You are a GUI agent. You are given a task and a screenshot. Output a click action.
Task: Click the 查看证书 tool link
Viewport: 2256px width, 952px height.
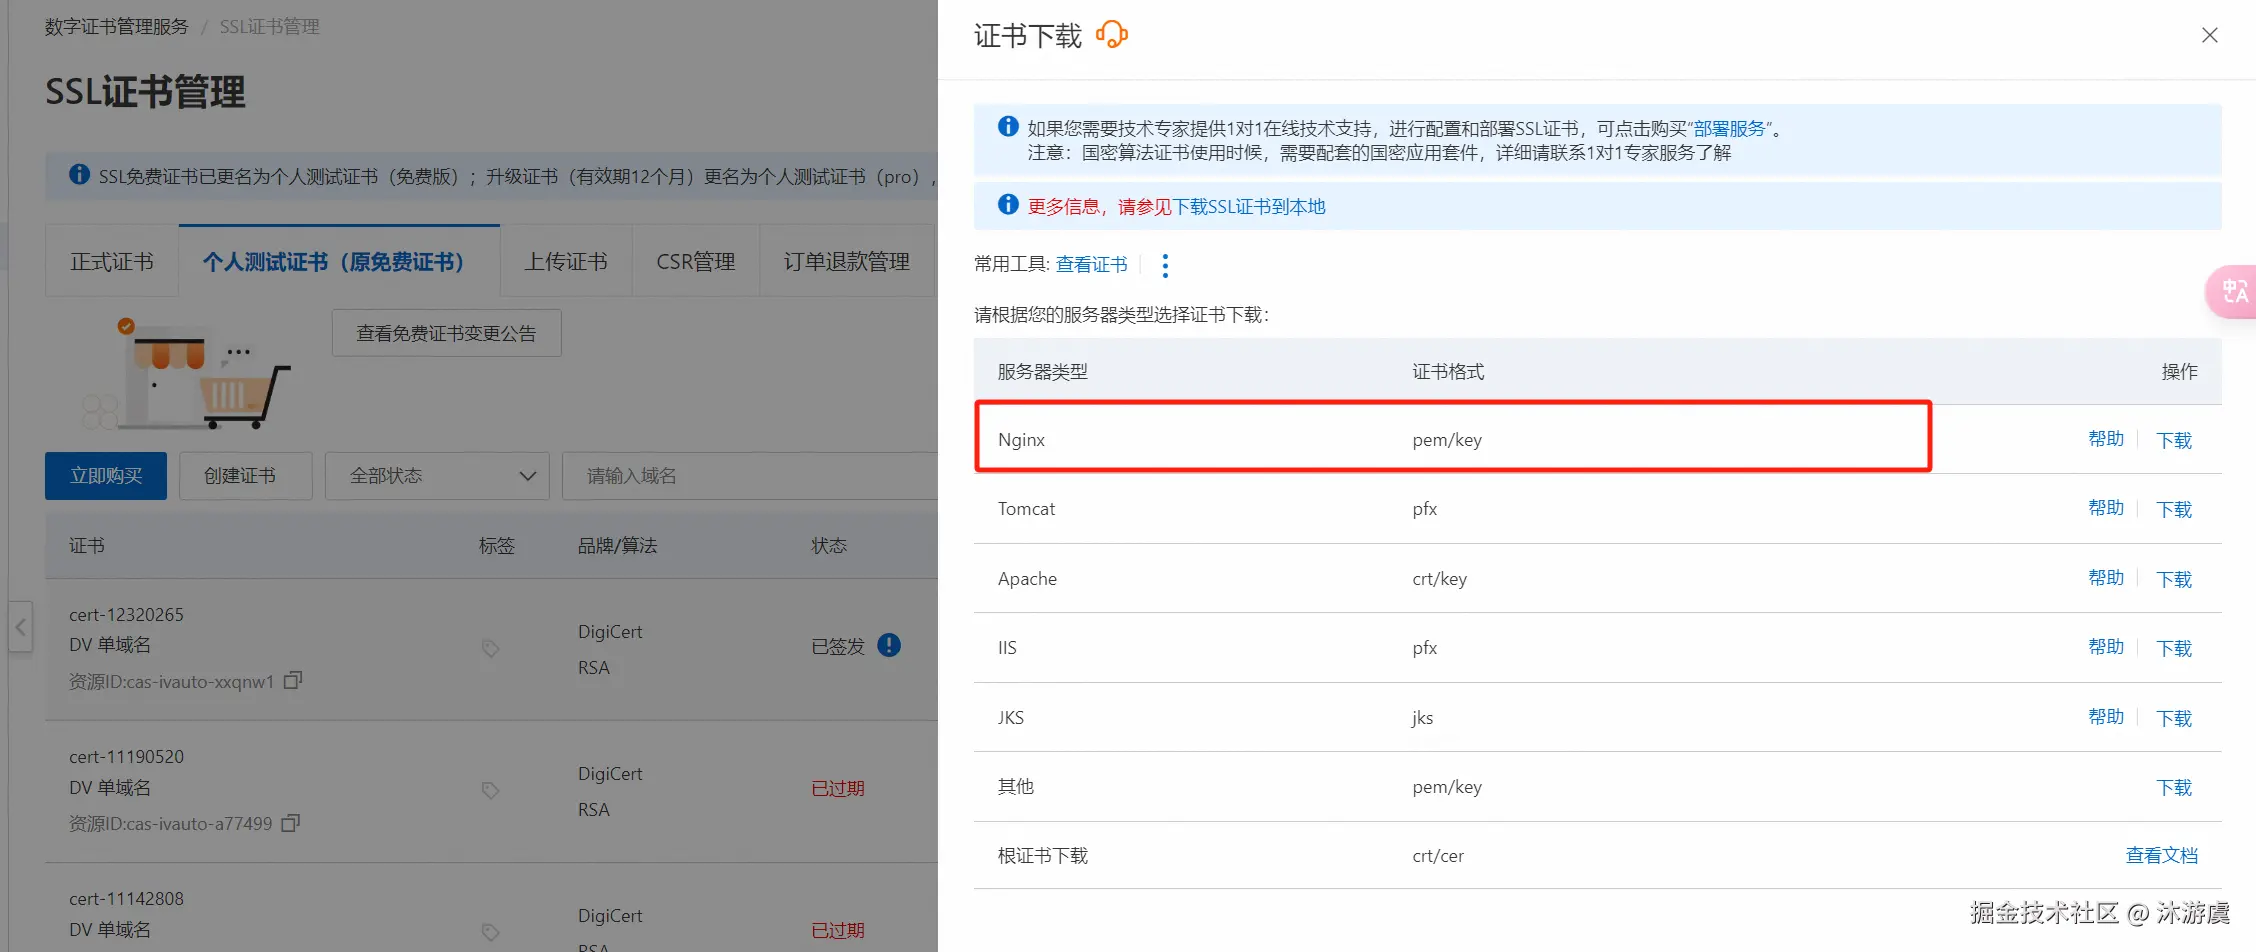tap(1092, 264)
